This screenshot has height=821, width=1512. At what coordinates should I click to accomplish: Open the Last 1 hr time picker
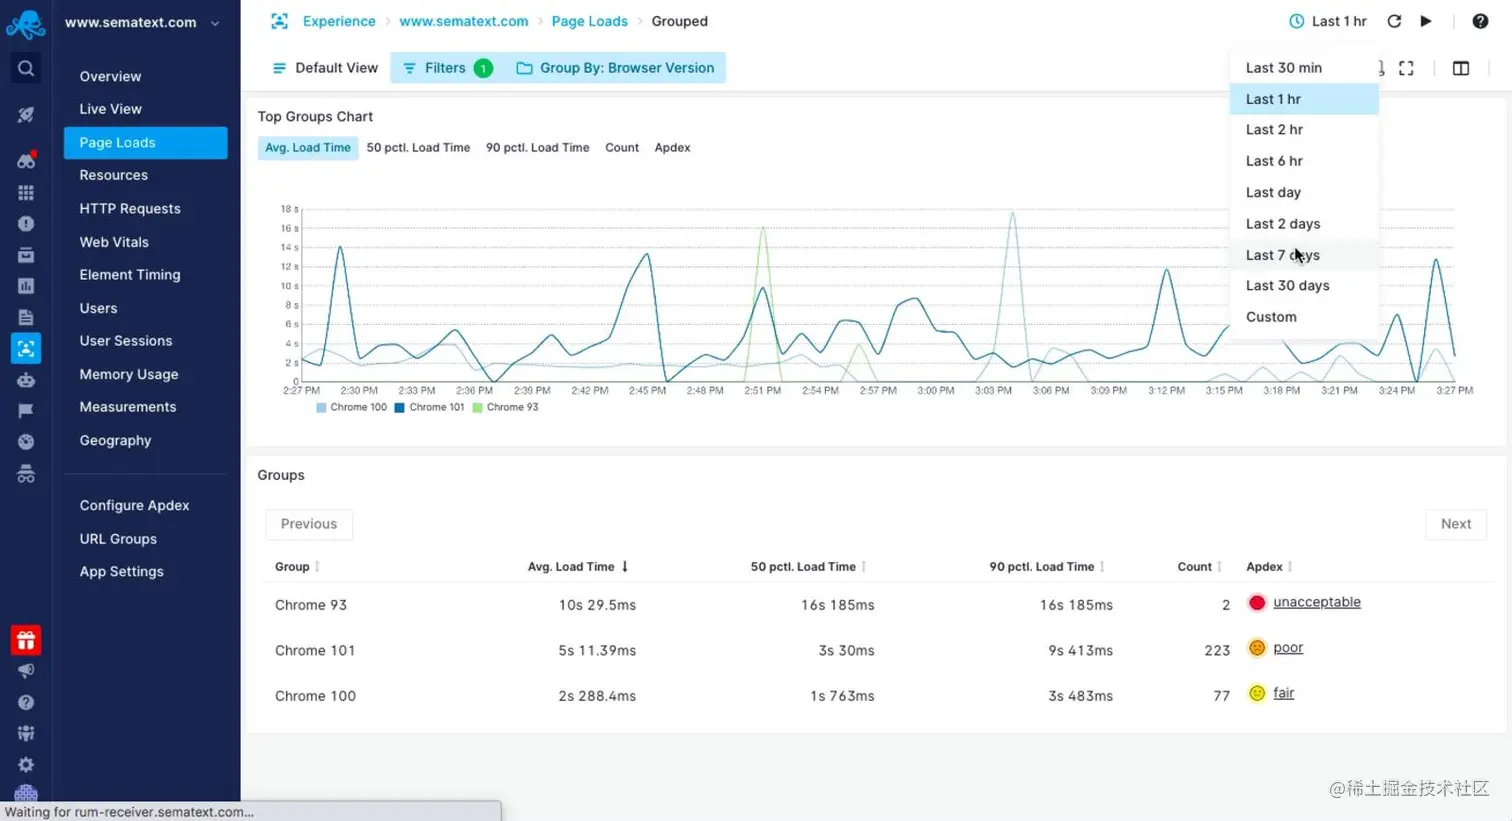[1327, 21]
